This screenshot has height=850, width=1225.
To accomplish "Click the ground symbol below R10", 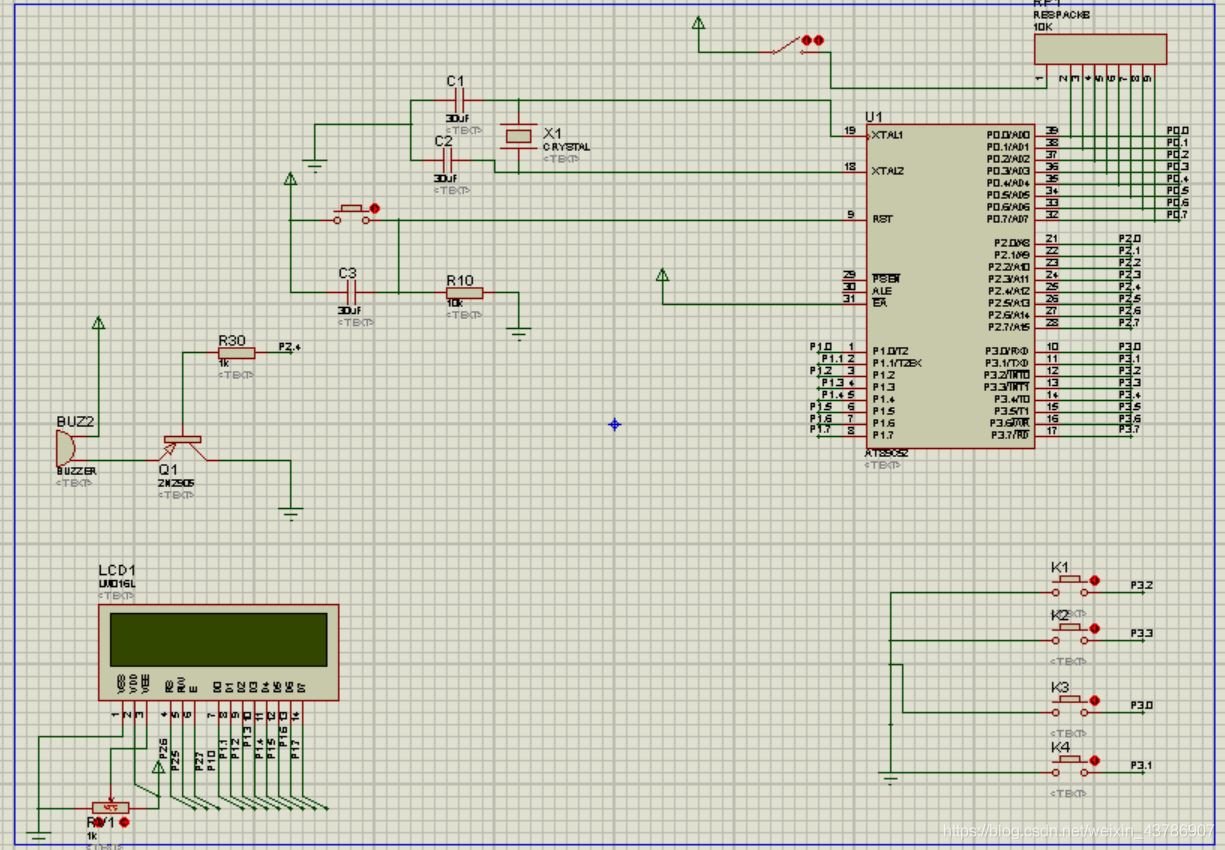I will pos(518,332).
